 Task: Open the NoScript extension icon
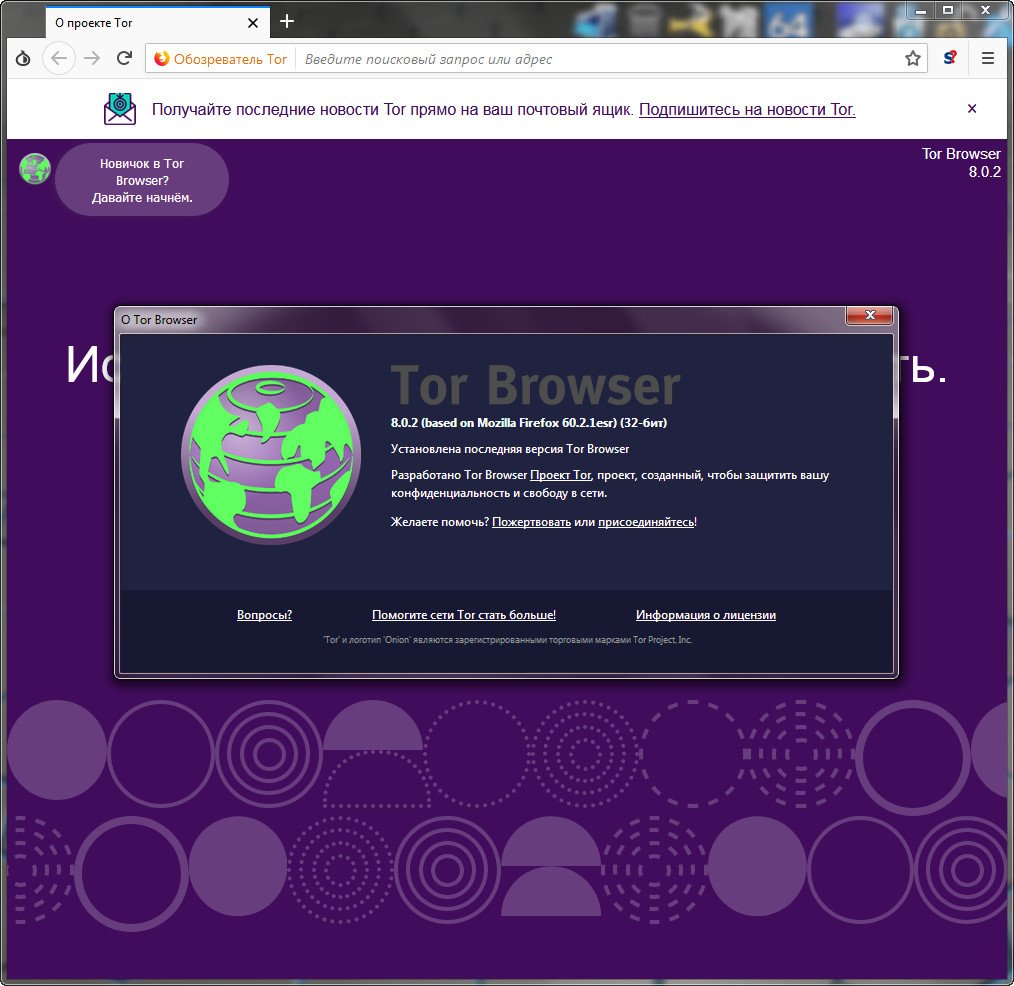[950, 59]
